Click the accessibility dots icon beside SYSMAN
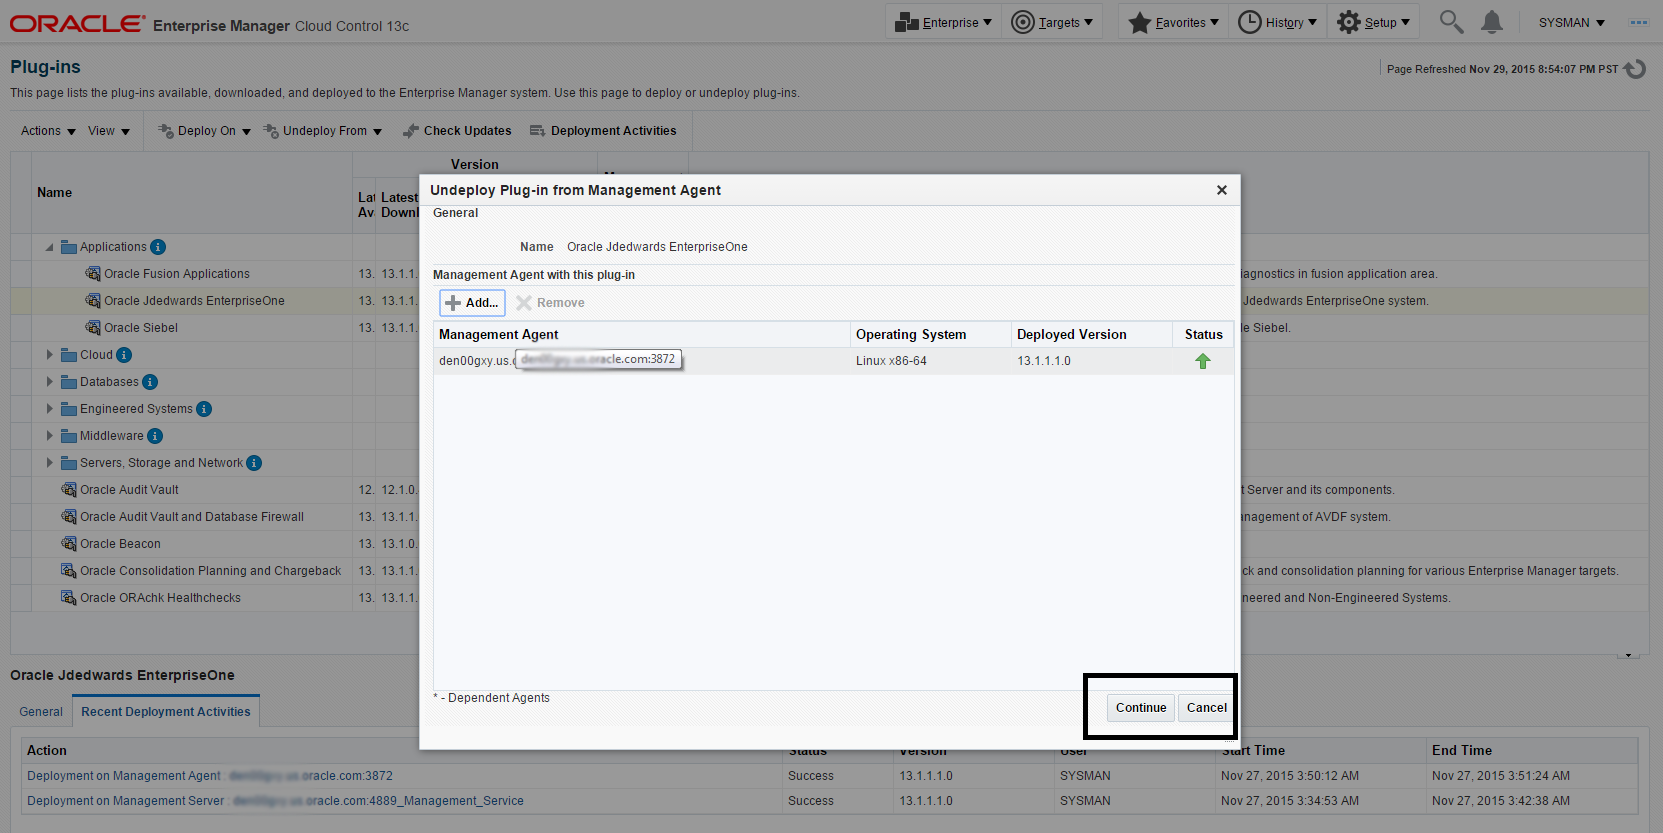 point(1639,22)
